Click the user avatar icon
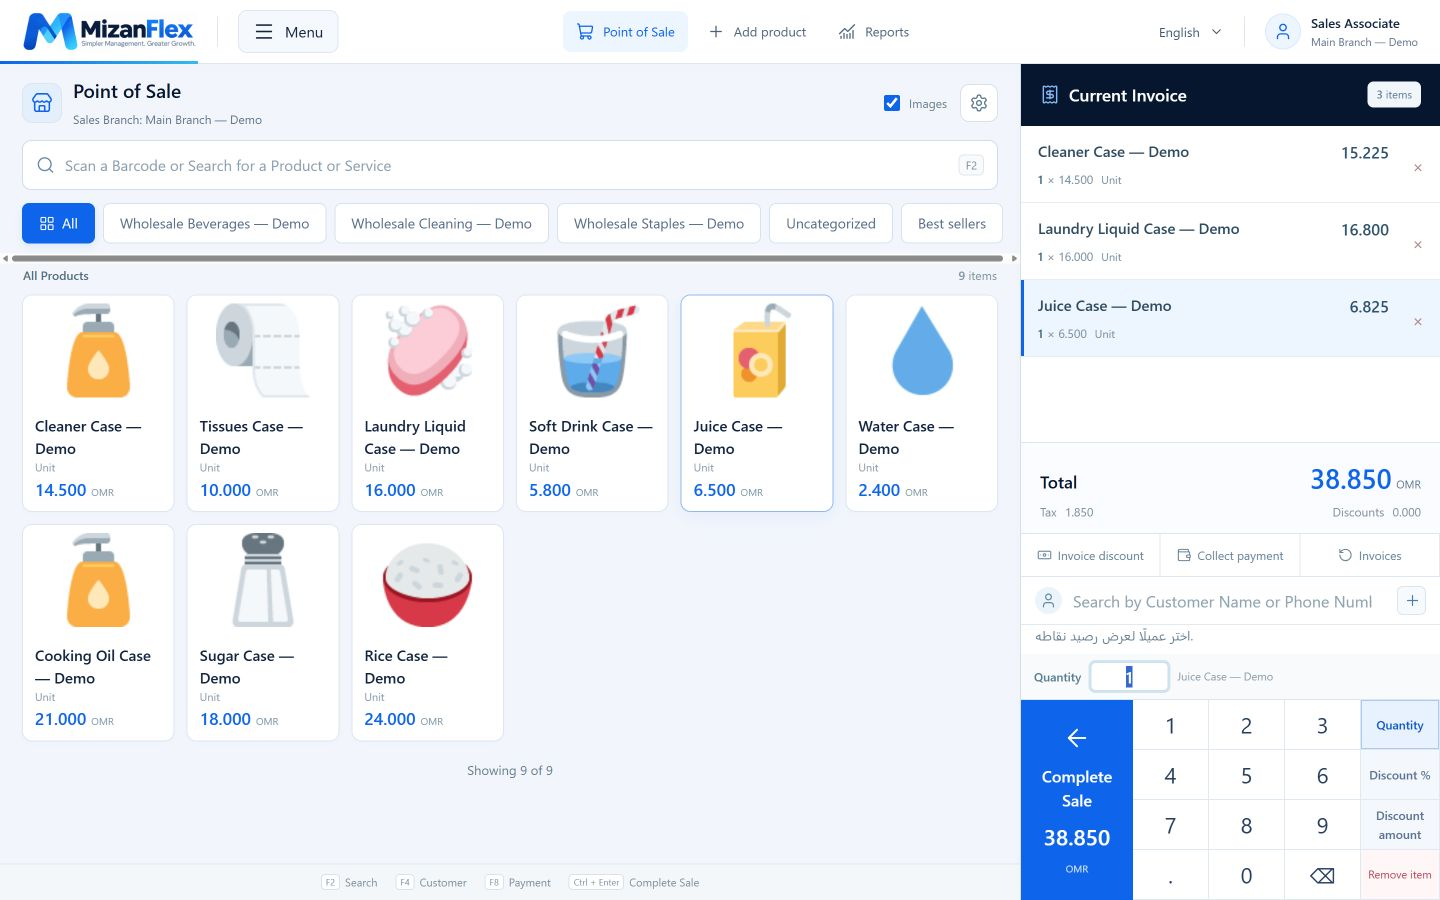 [1282, 32]
